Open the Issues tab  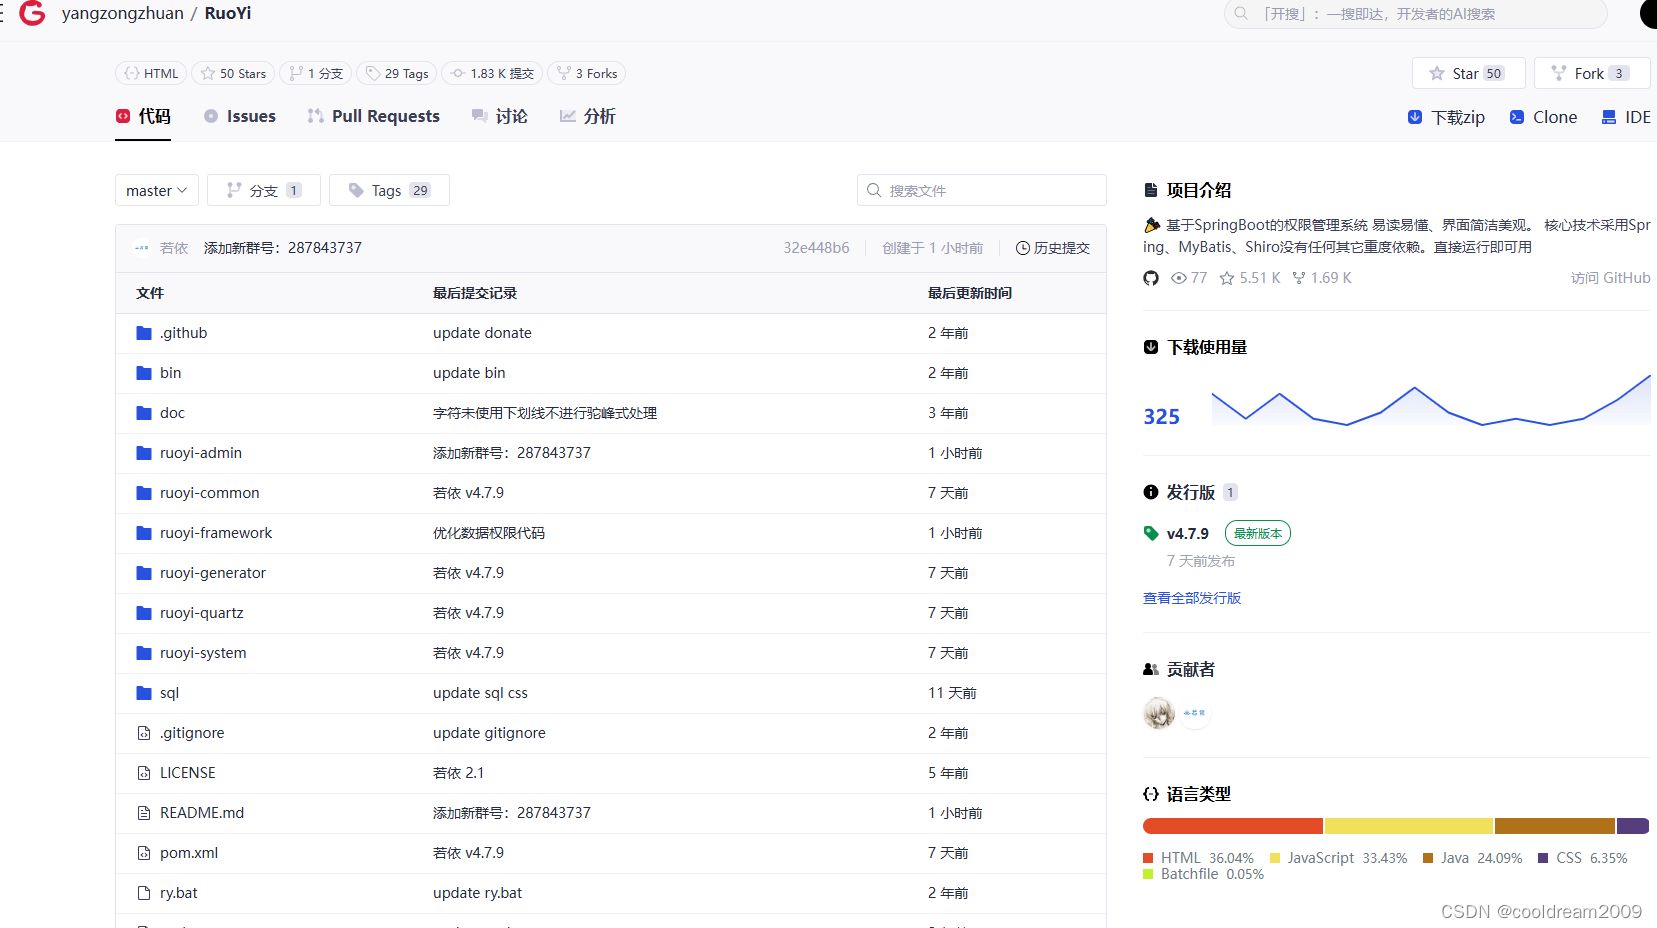tap(240, 116)
